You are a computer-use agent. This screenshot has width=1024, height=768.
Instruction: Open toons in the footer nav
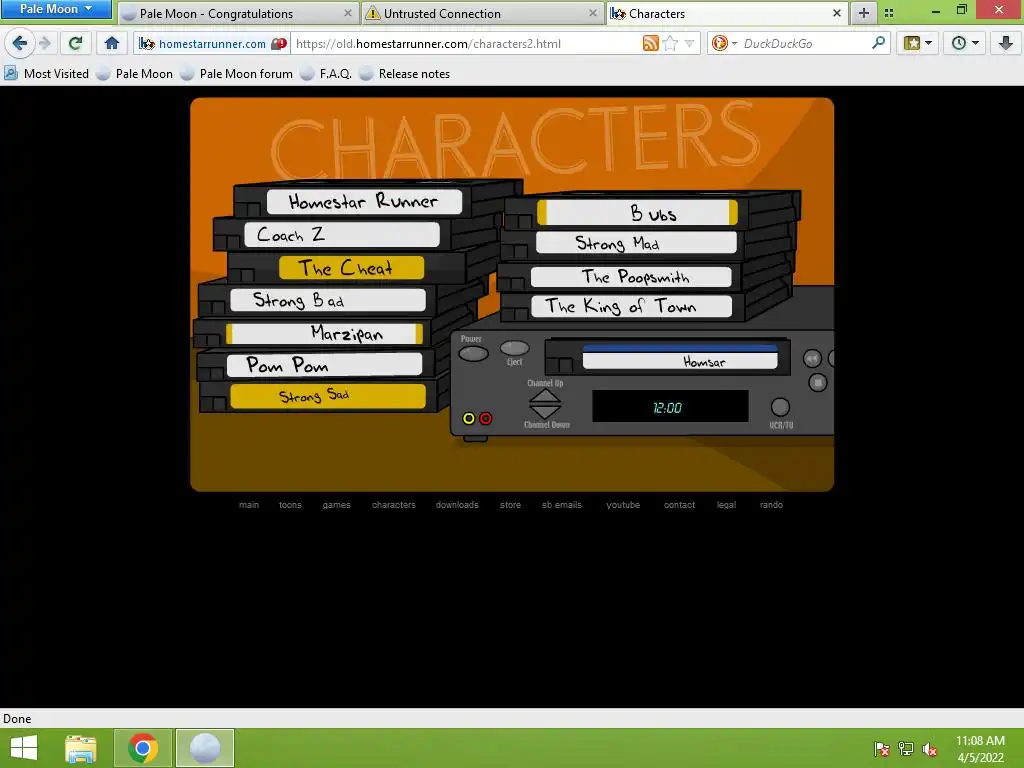290,505
